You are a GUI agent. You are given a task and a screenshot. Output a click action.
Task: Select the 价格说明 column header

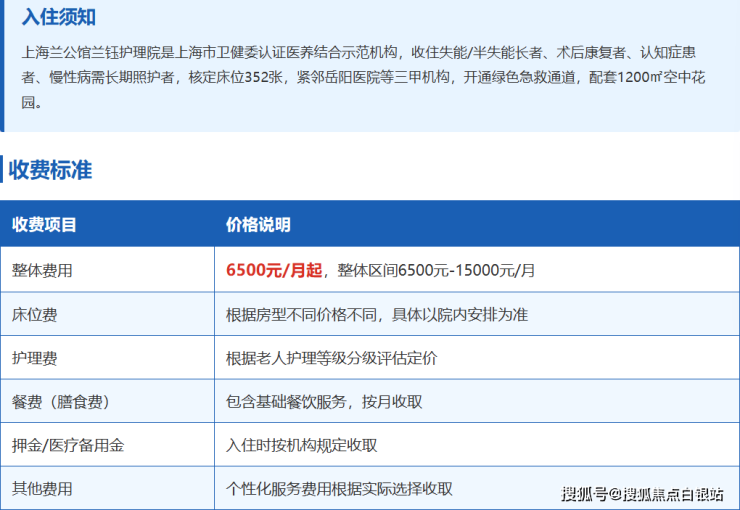click(x=258, y=225)
